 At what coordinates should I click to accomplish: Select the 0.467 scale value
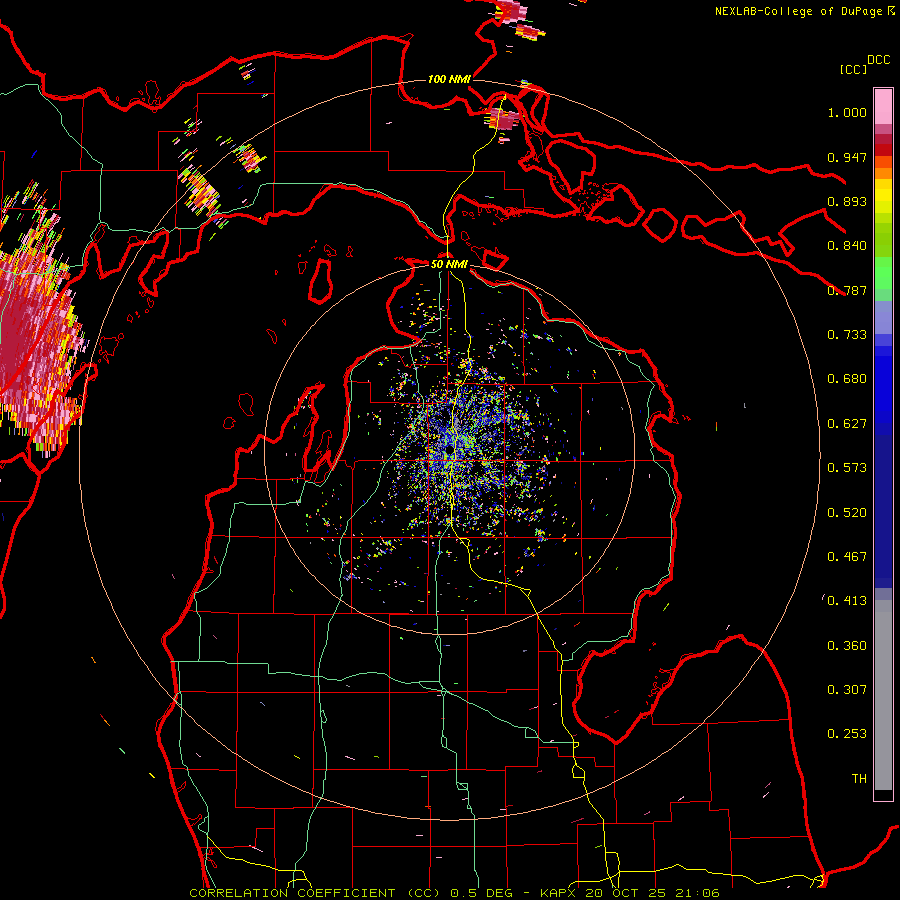tap(847, 557)
